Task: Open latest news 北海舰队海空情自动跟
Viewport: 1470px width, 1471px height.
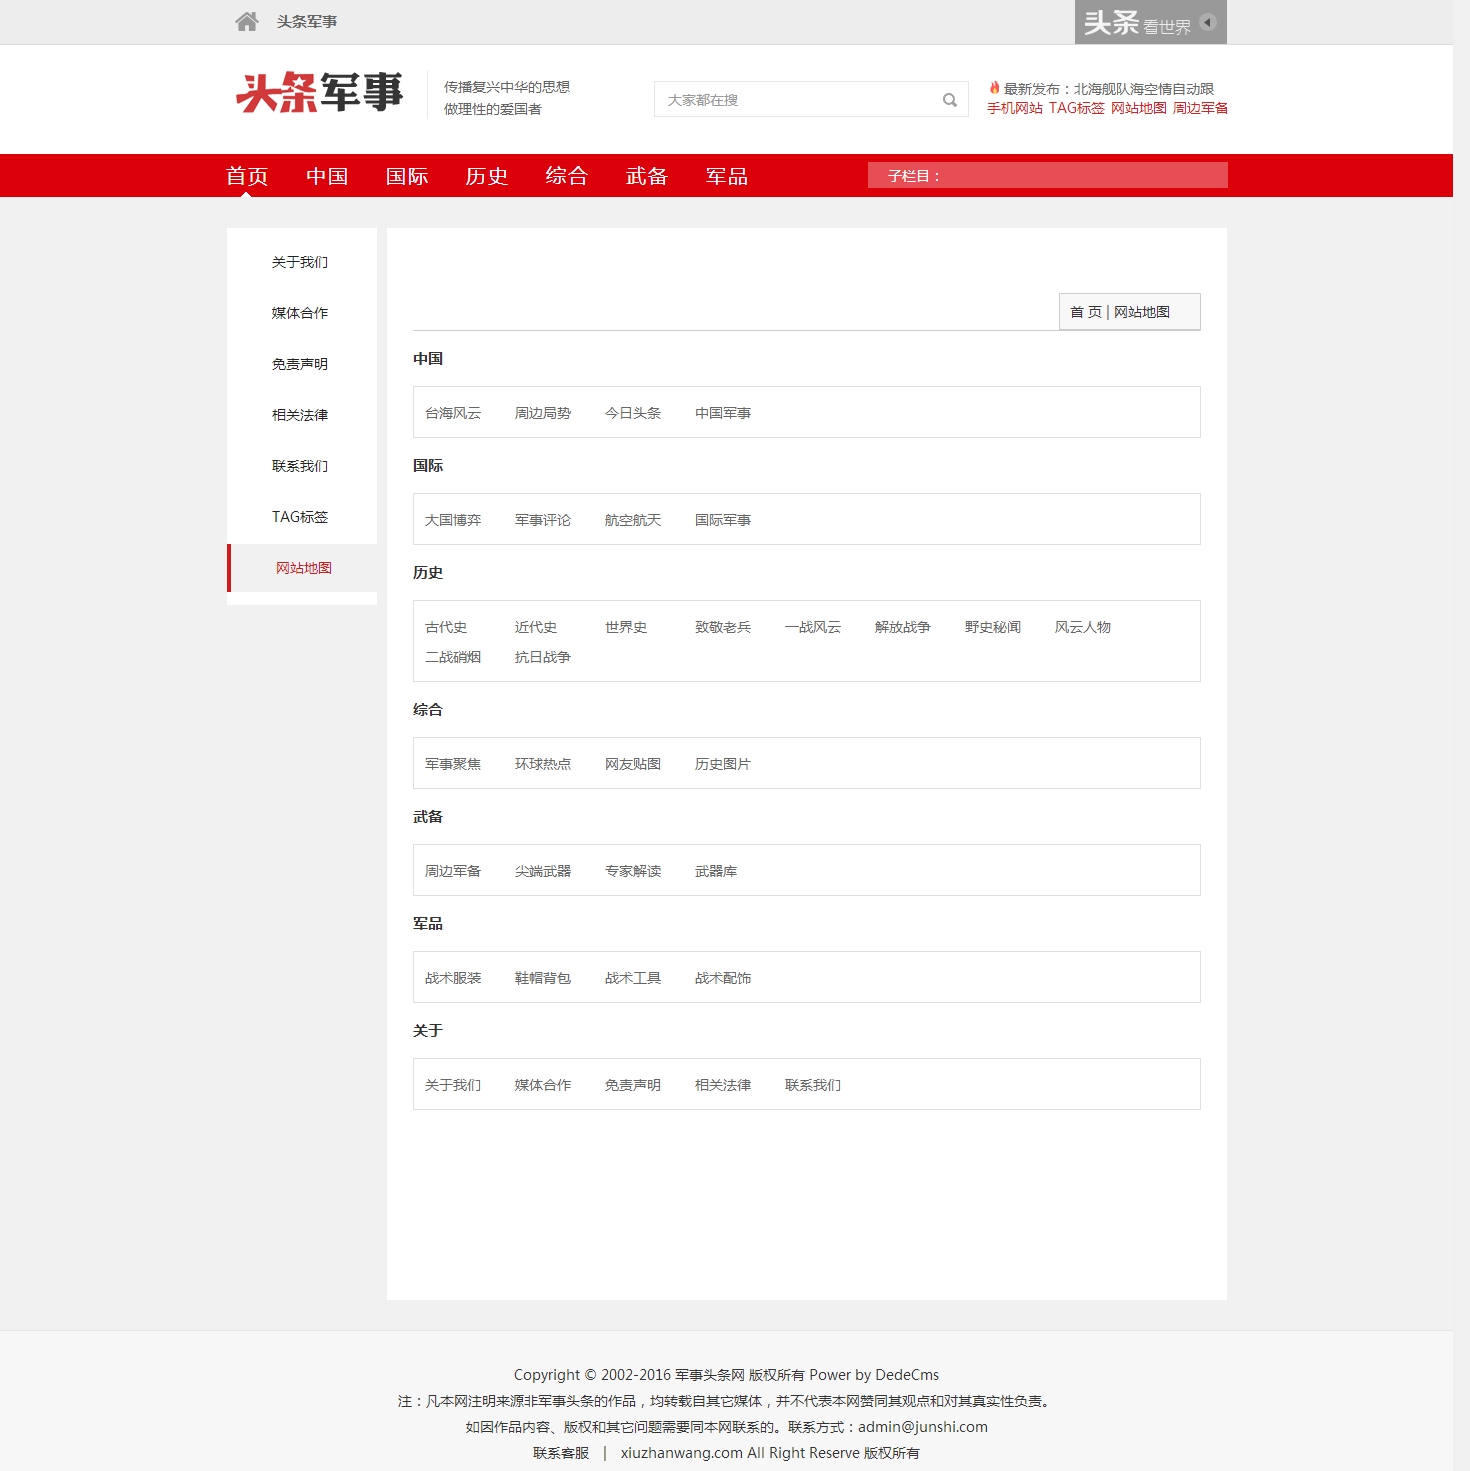Action: 1144,89
